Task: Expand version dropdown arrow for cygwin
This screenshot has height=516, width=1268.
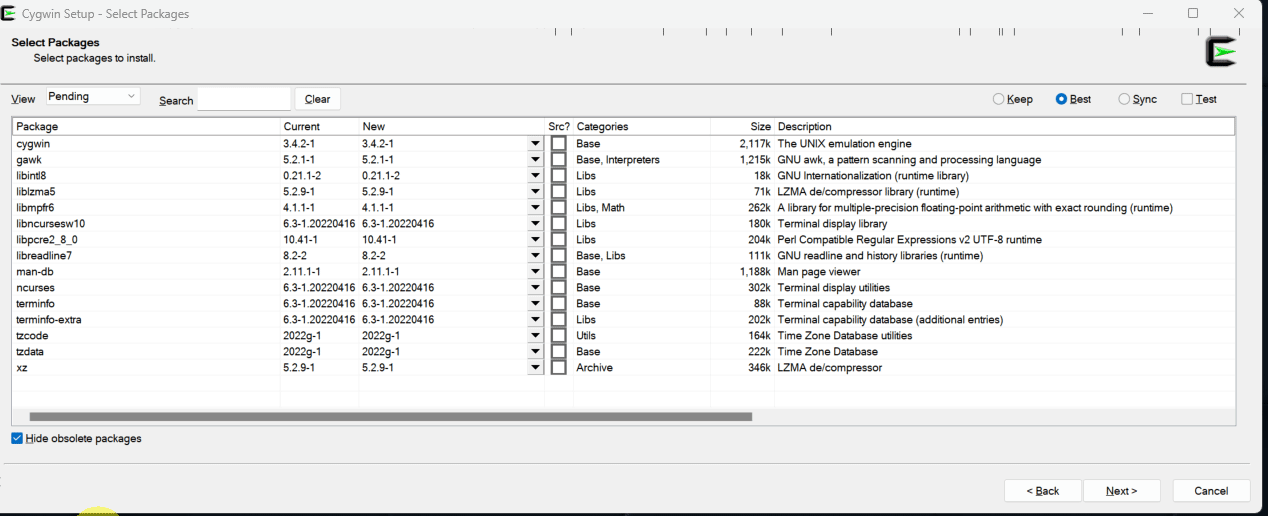Action: pos(535,144)
